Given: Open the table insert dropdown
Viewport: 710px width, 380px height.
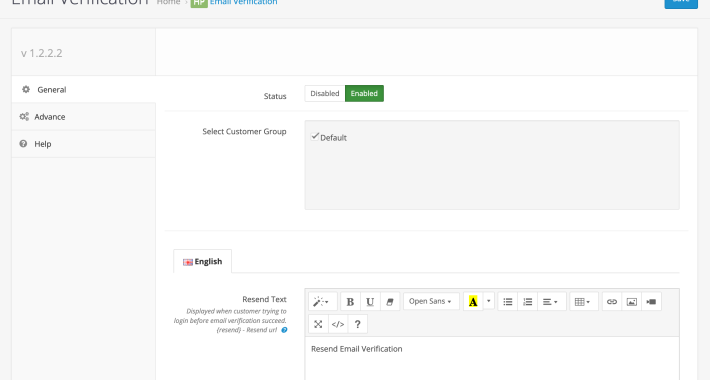Looking at the screenshot, I should pos(583,302).
